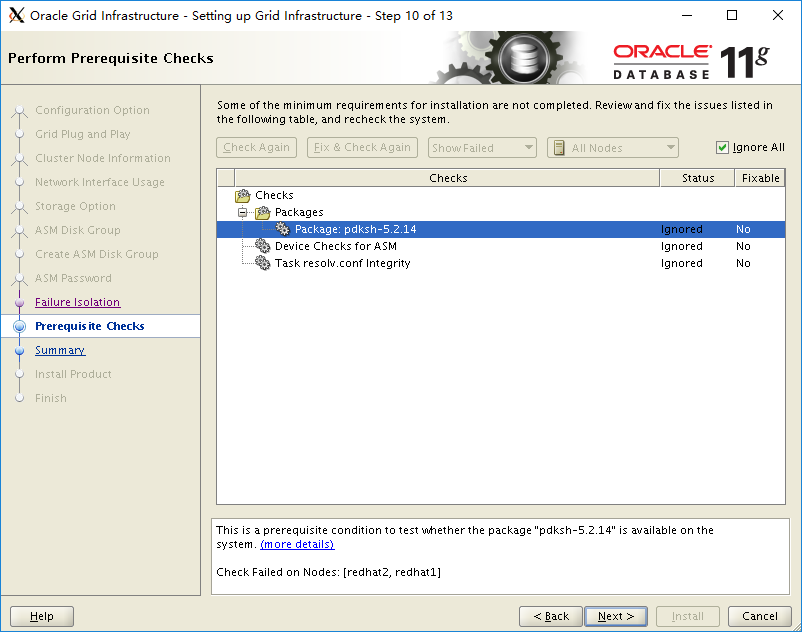Click the X application icon in title bar
Screen dimensions: 802x632
(x=16, y=15)
